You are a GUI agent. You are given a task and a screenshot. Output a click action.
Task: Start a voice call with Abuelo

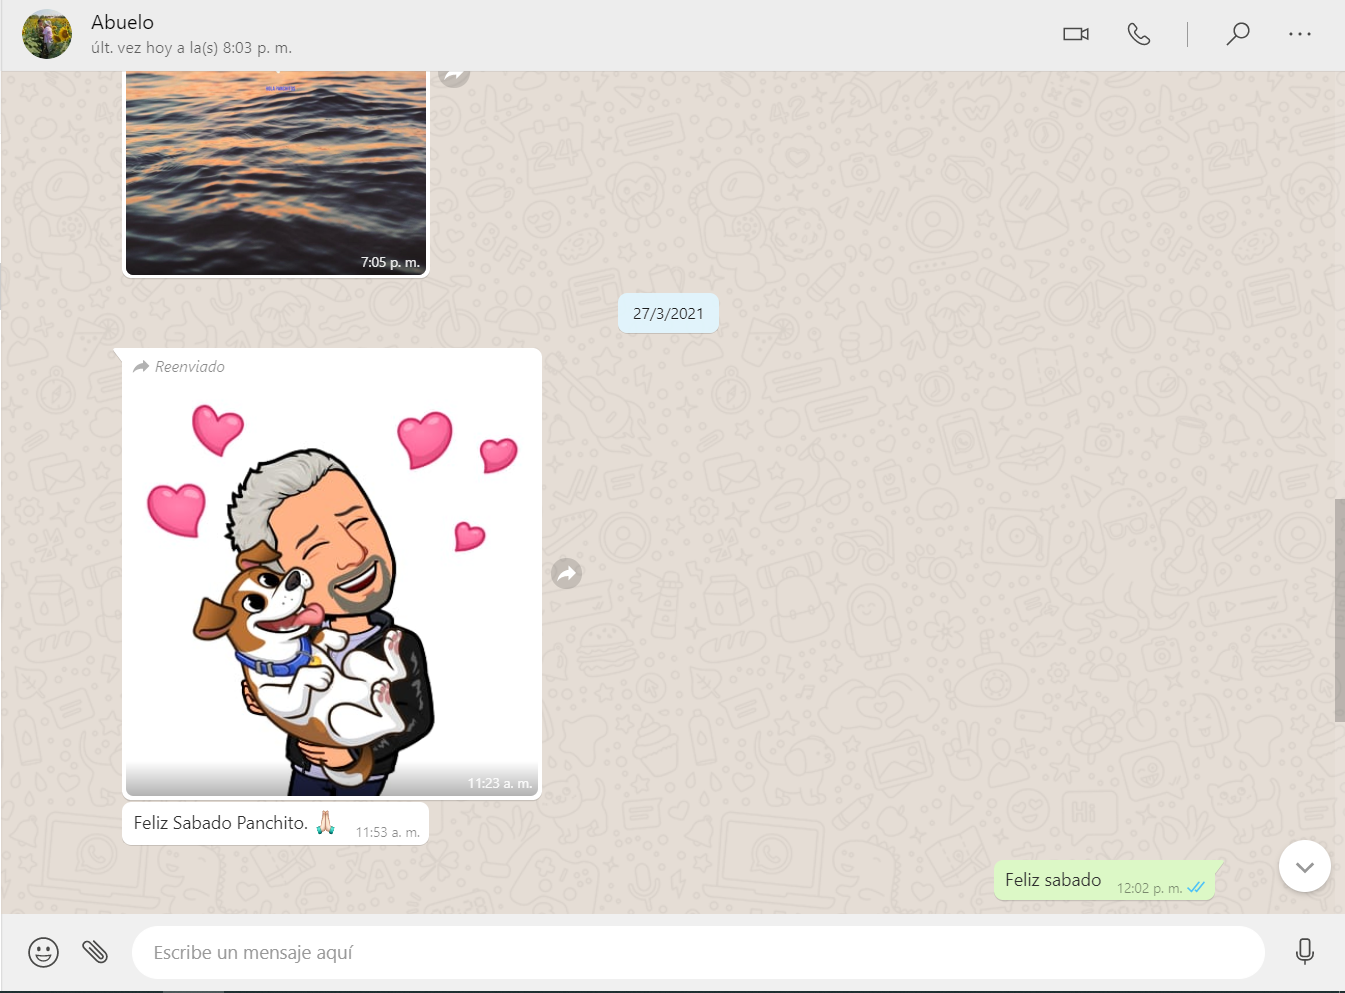click(1139, 34)
